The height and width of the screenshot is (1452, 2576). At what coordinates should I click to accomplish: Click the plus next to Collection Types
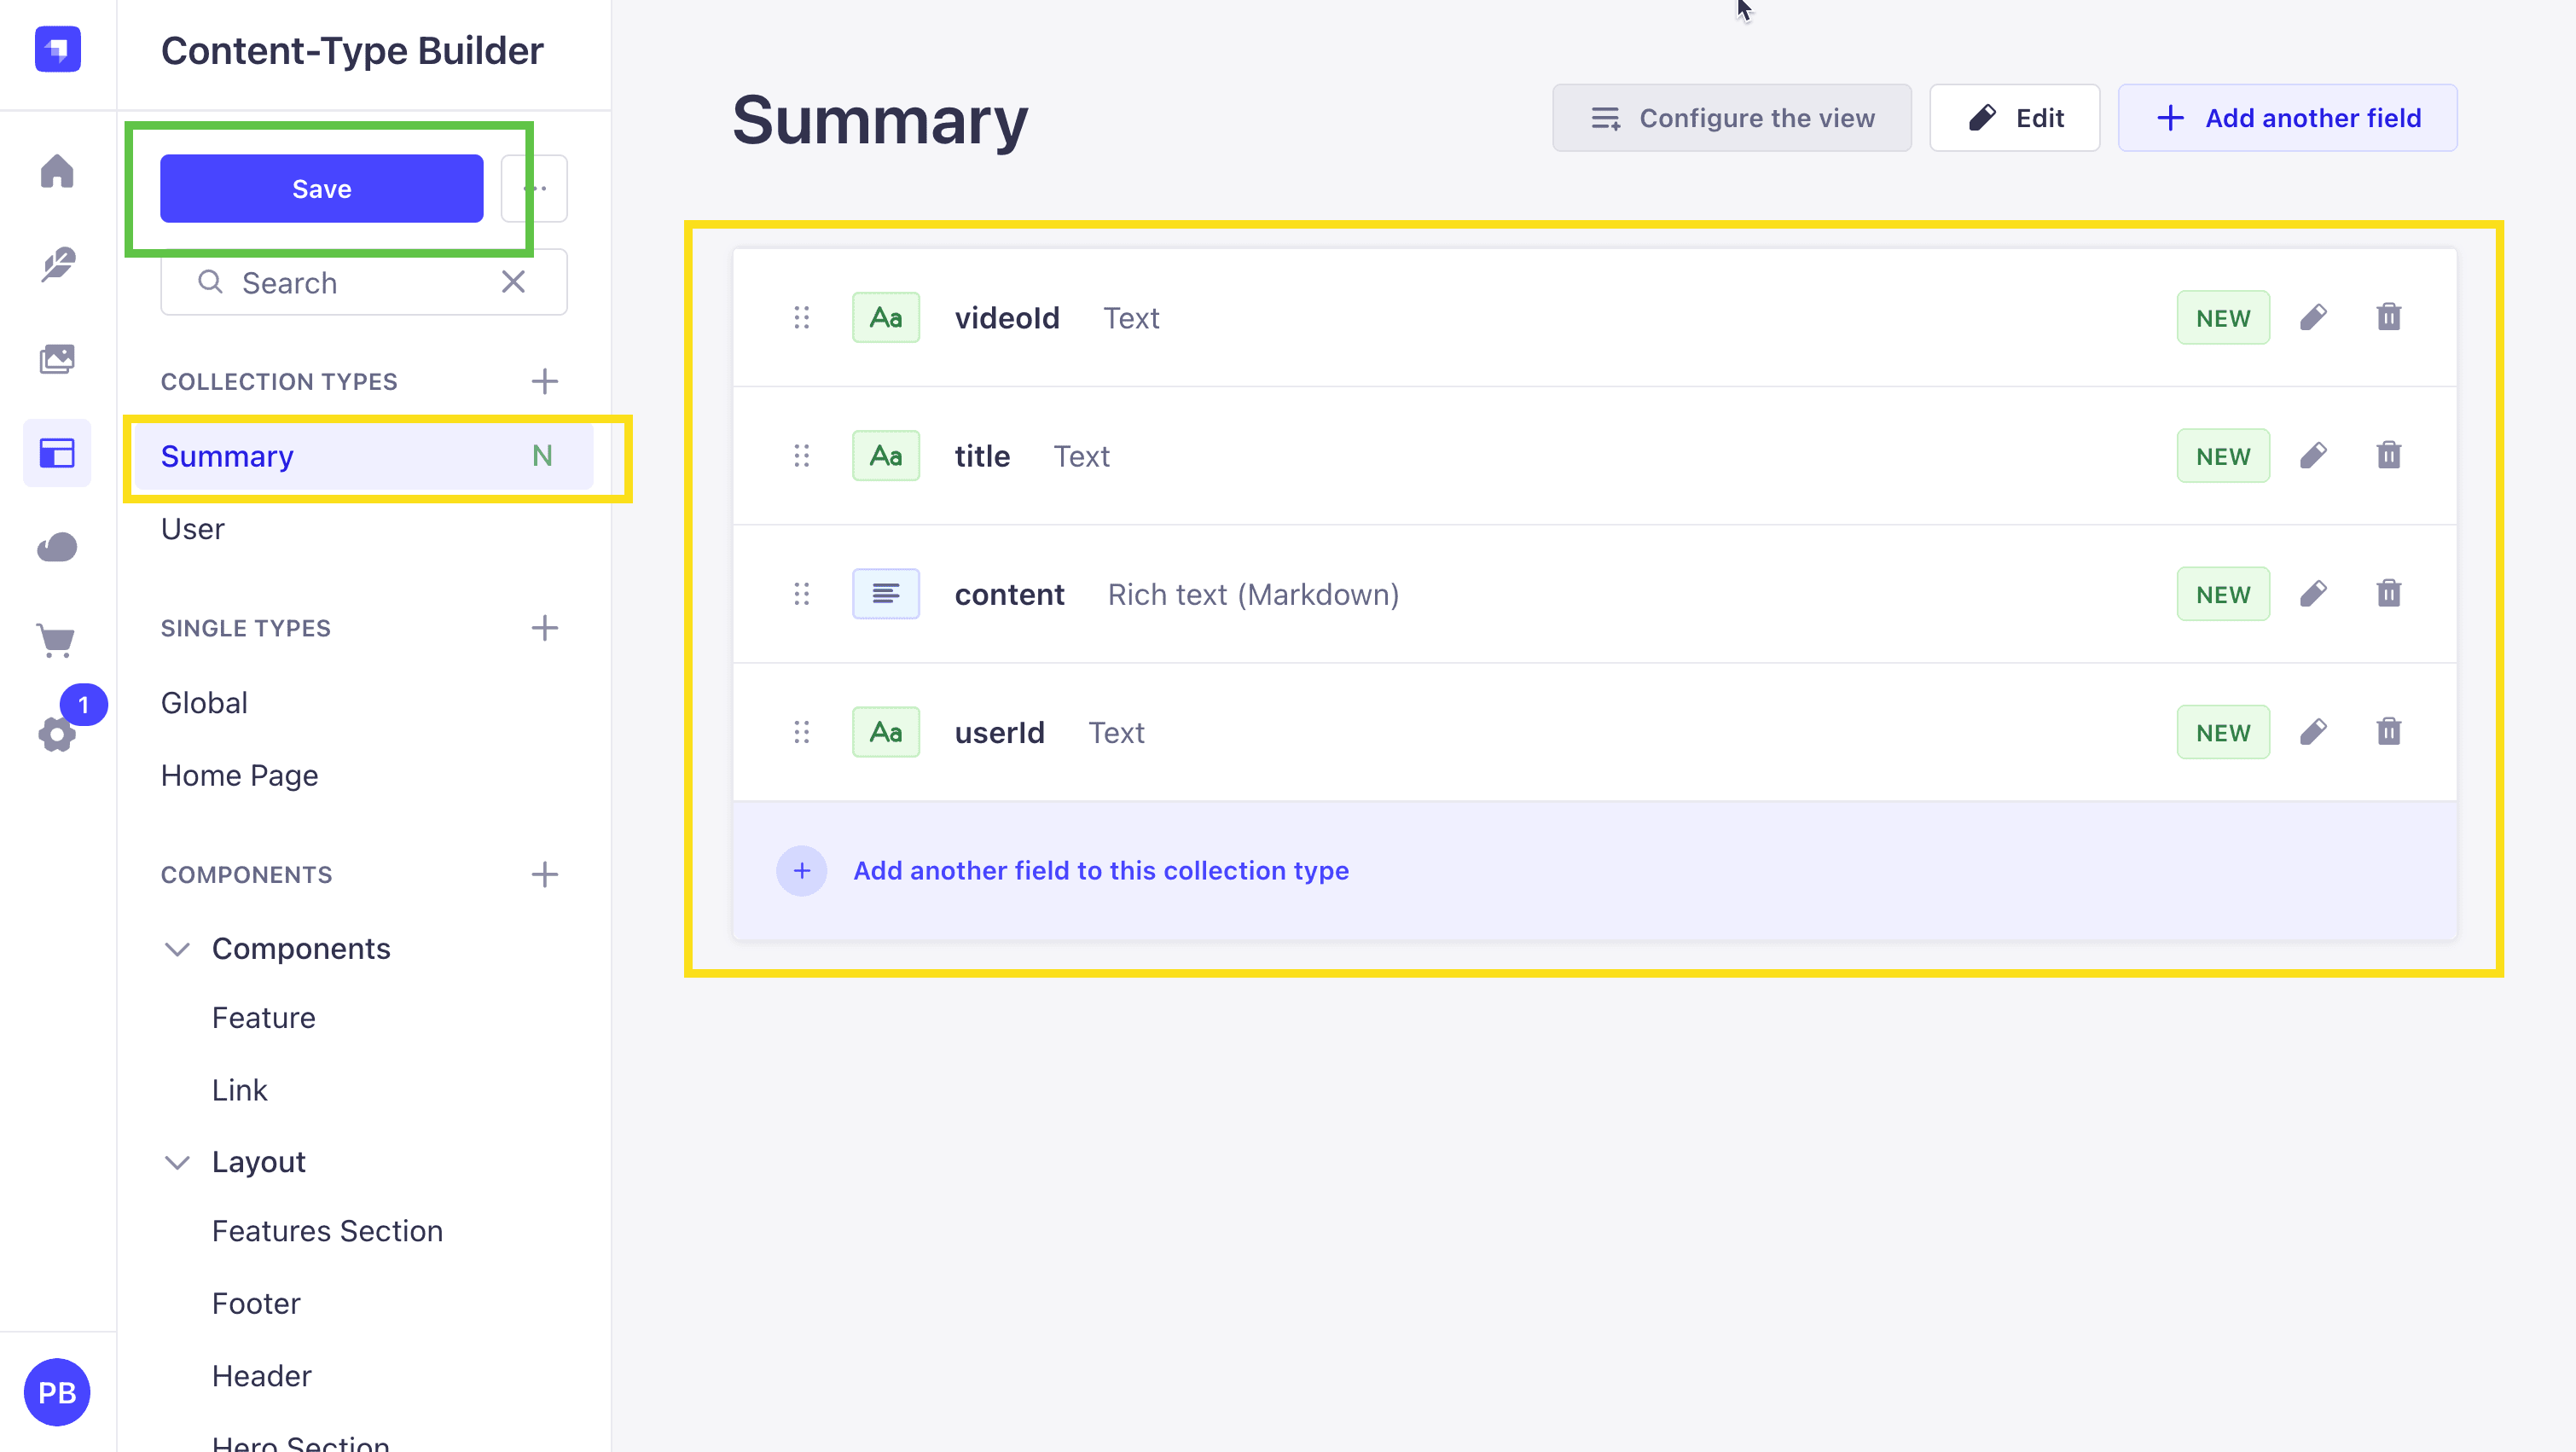tap(545, 381)
